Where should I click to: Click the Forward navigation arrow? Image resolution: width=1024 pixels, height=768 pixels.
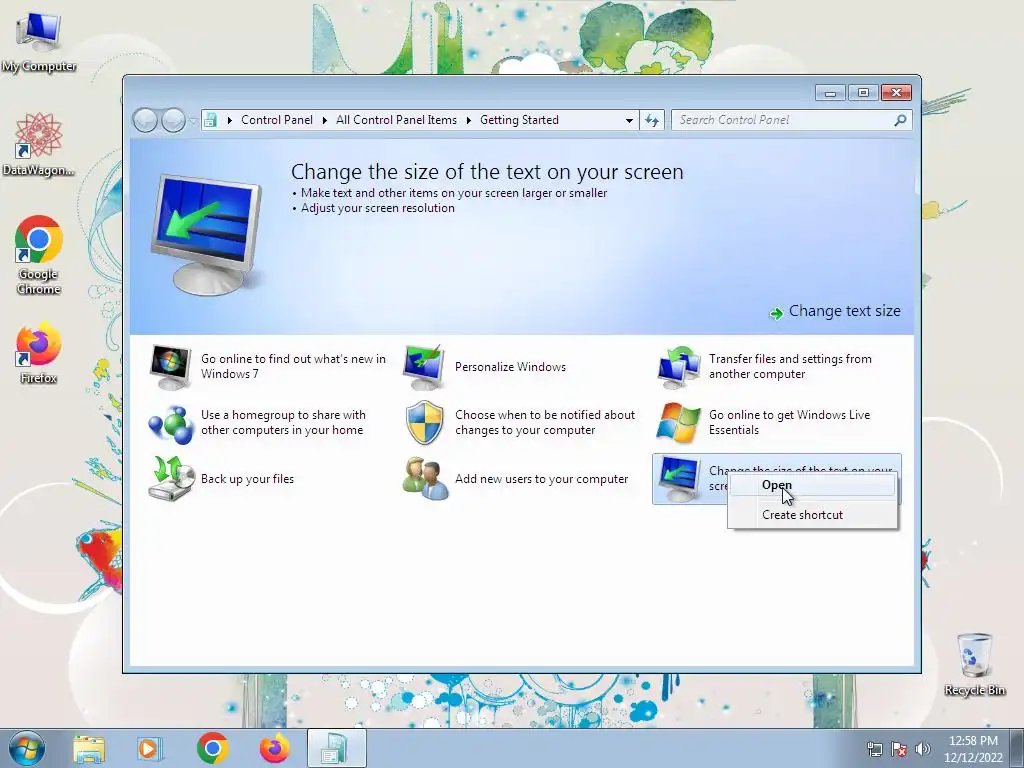click(173, 120)
